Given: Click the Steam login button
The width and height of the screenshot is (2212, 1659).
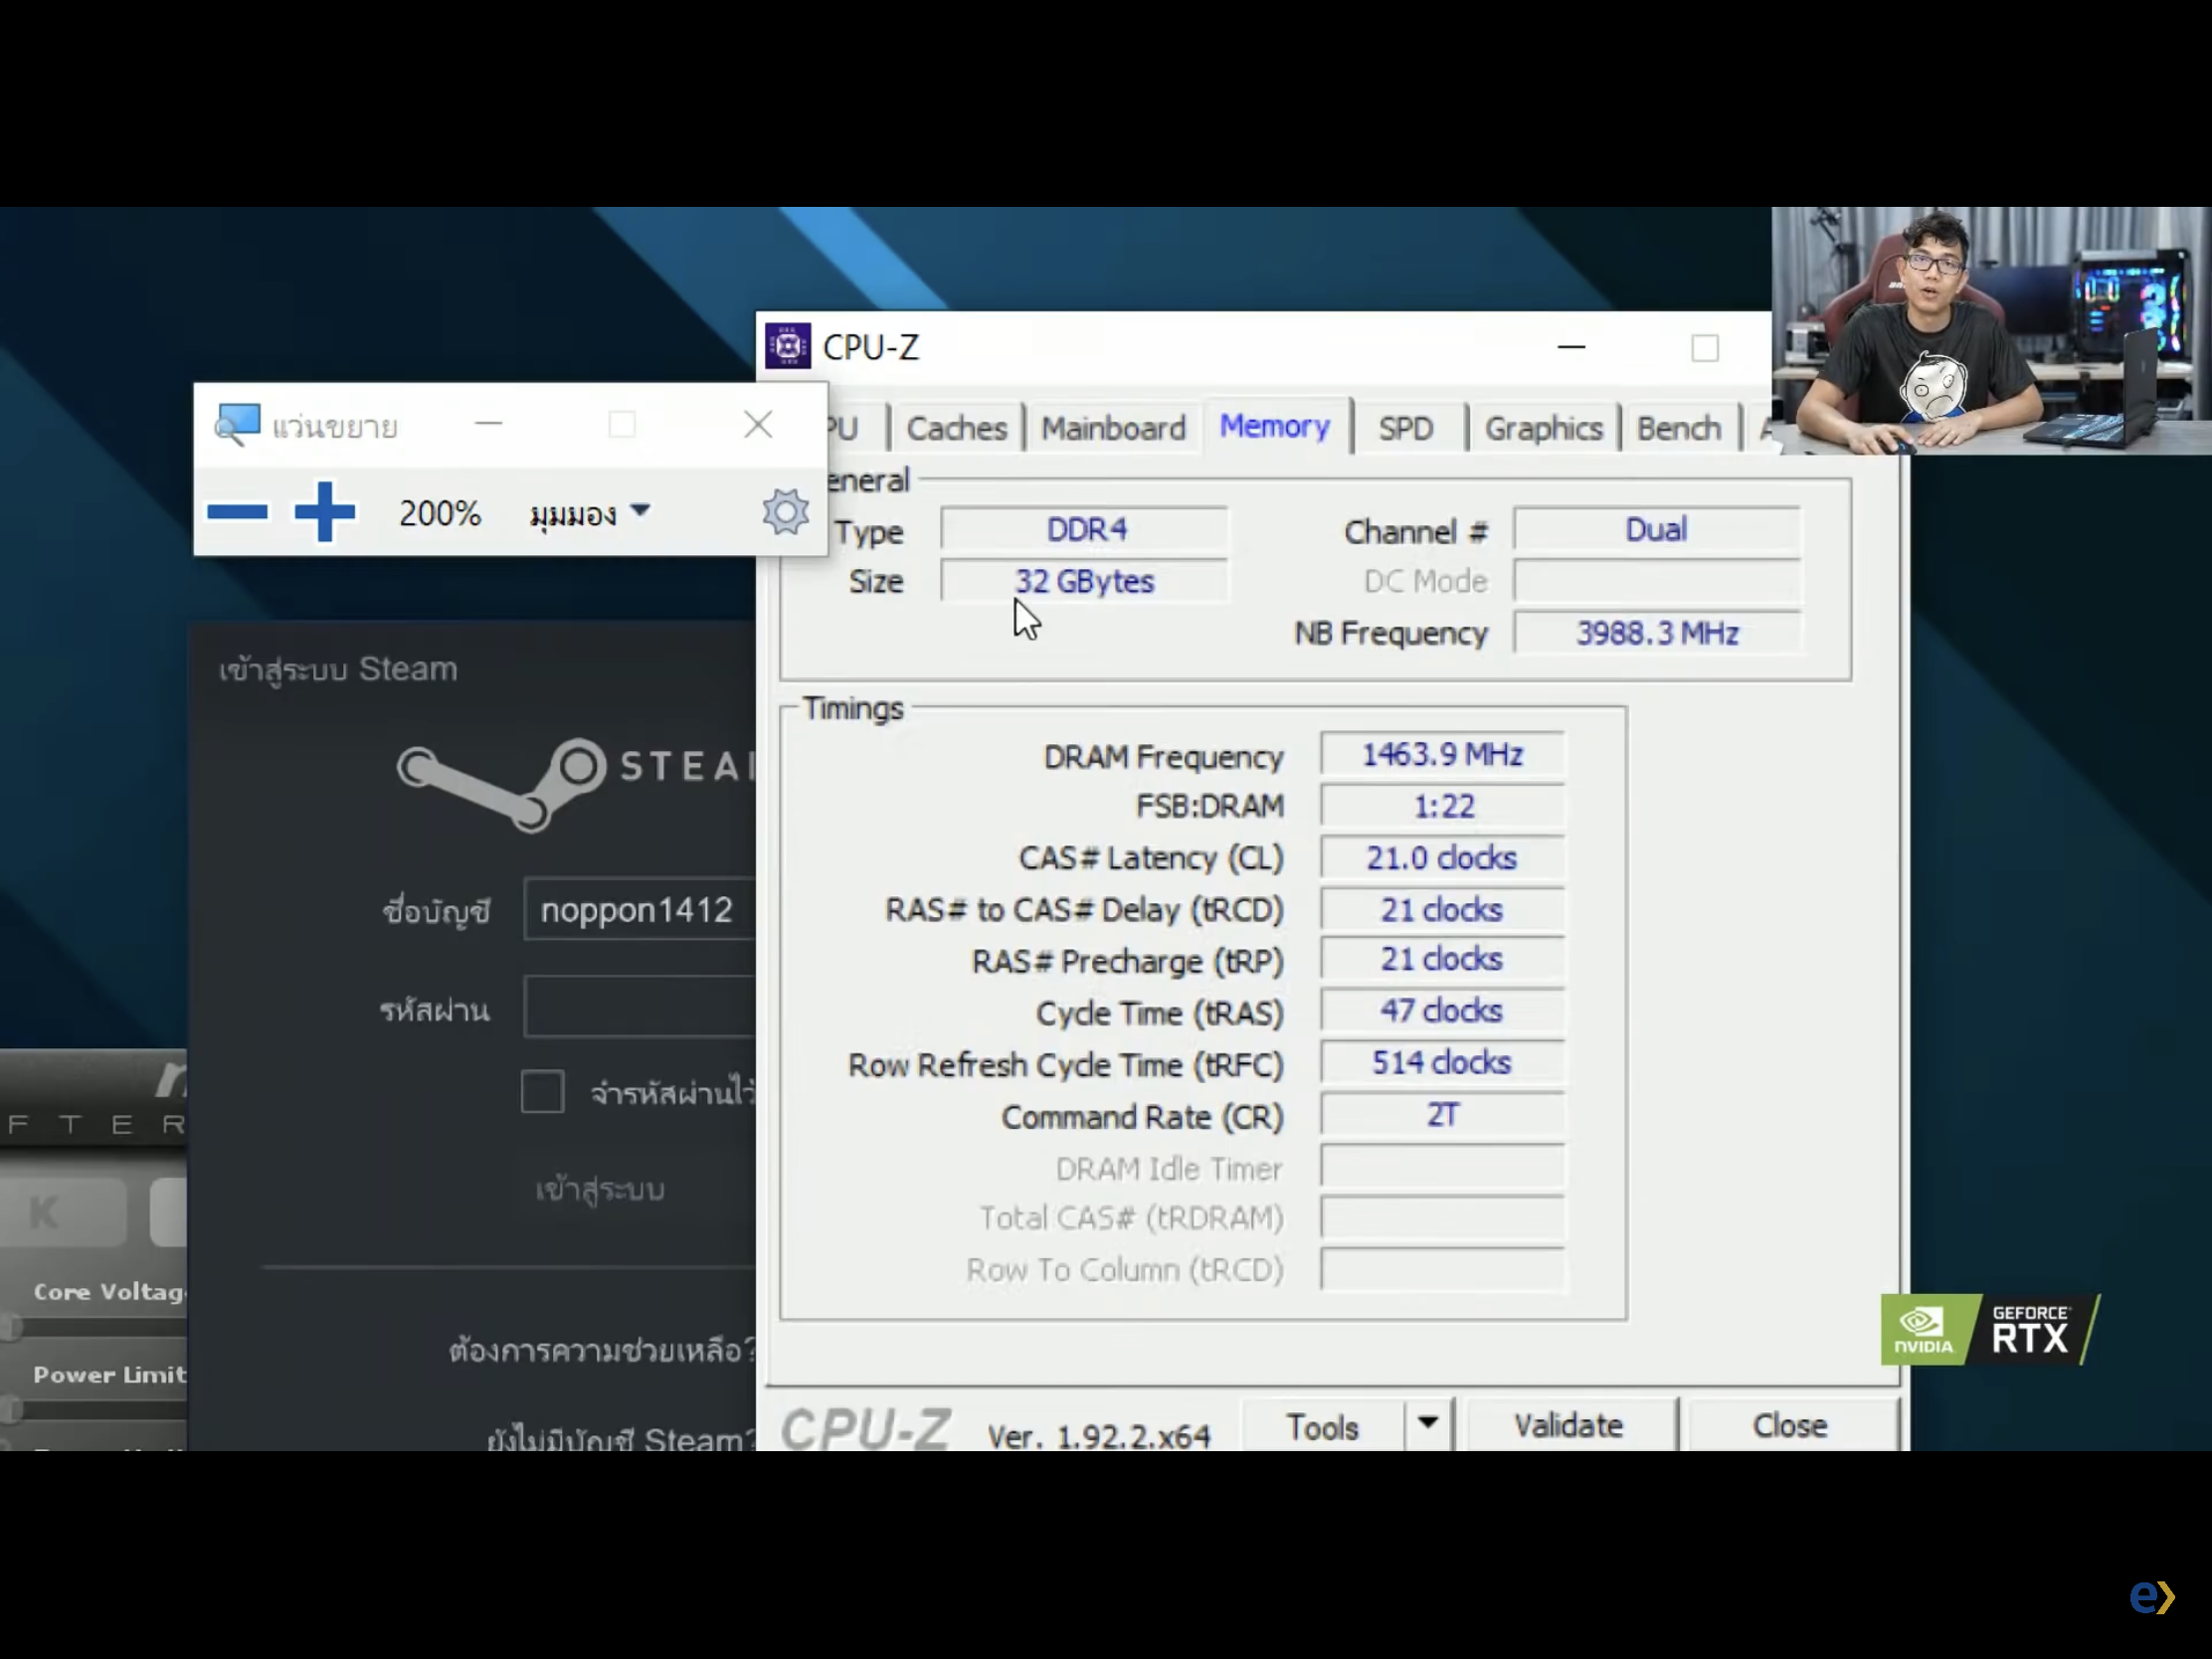Looking at the screenshot, I should coord(600,1189).
